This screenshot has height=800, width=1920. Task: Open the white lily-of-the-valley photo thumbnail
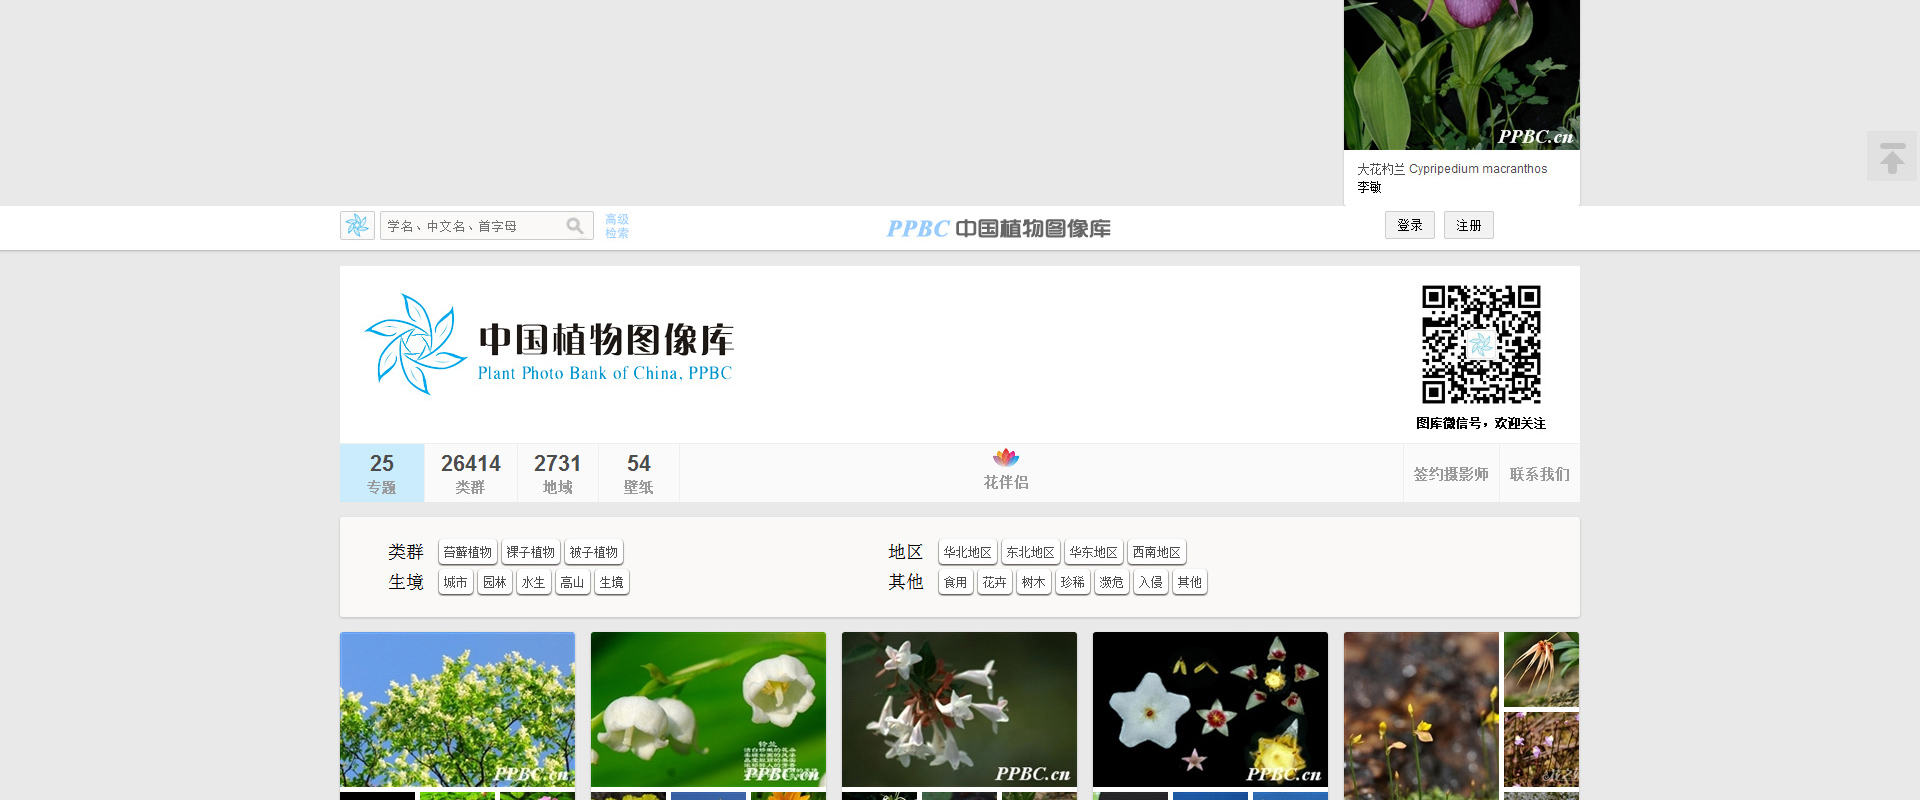click(x=708, y=709)
